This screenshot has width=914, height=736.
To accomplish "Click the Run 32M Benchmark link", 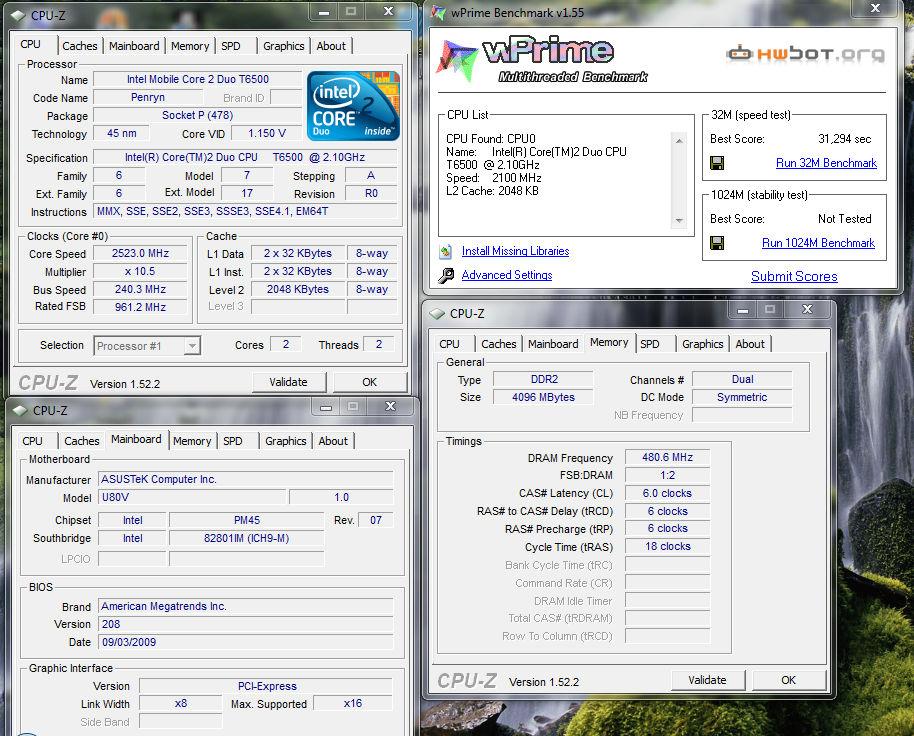I will 826,163.
